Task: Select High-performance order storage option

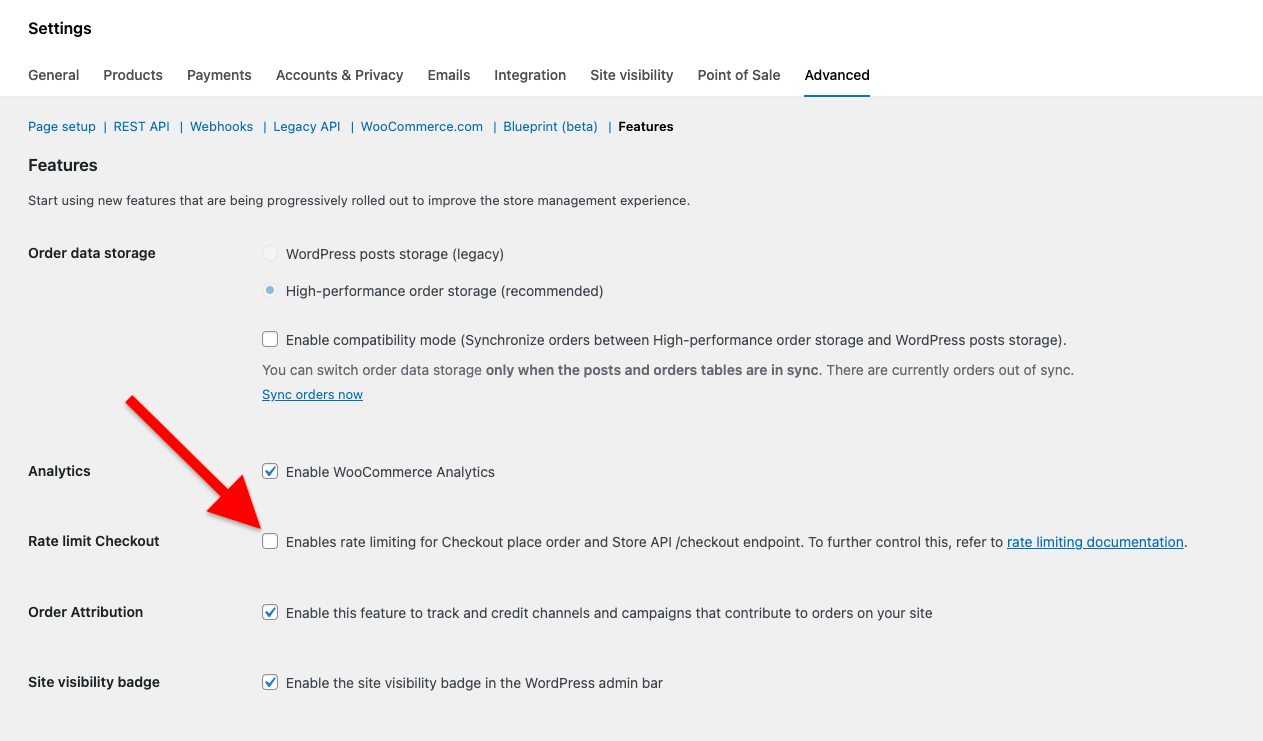Action: click(x=270, y=291)
